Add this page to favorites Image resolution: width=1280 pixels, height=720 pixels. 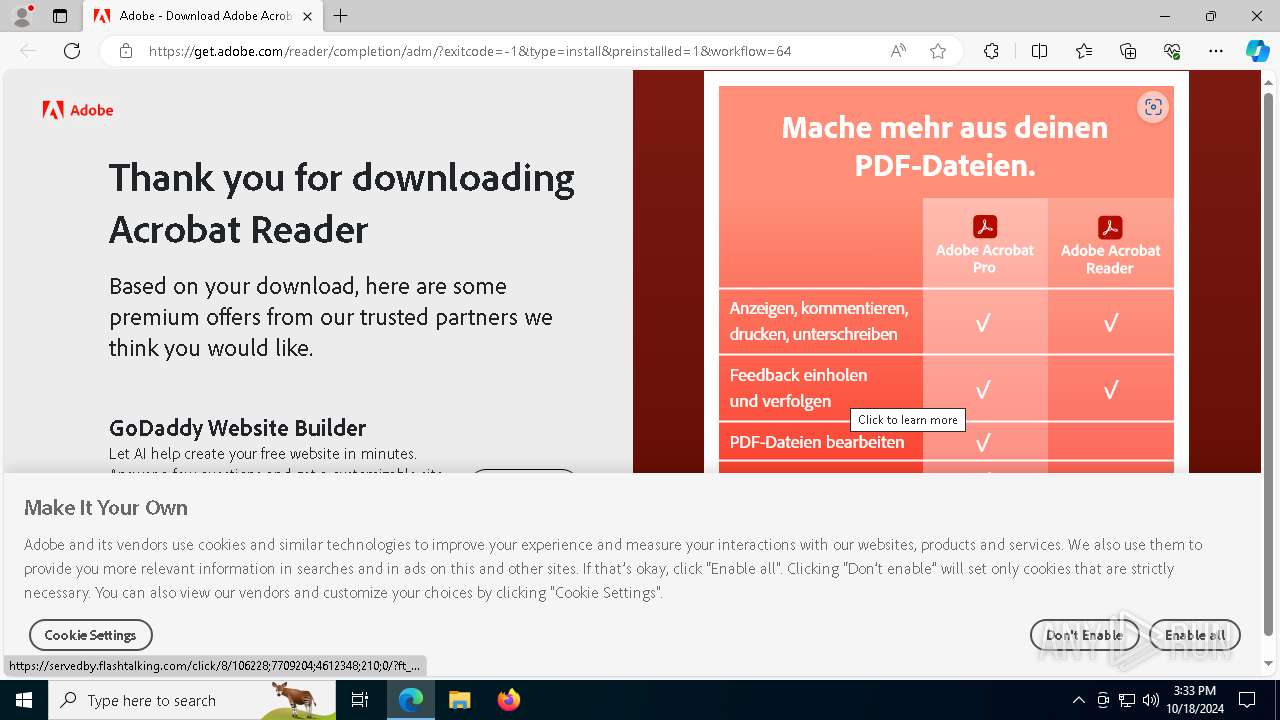(938, 51)
